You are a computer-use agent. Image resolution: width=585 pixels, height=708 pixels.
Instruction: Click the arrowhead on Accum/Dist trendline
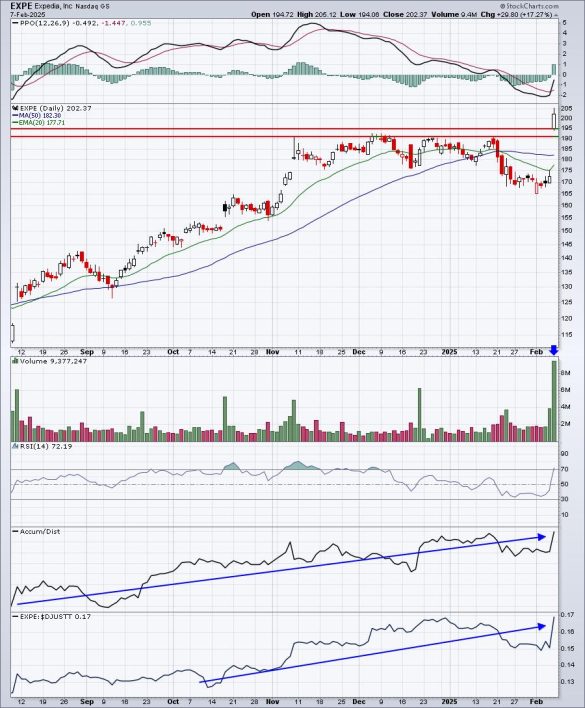pyautogui.click(x=541, y=537)
